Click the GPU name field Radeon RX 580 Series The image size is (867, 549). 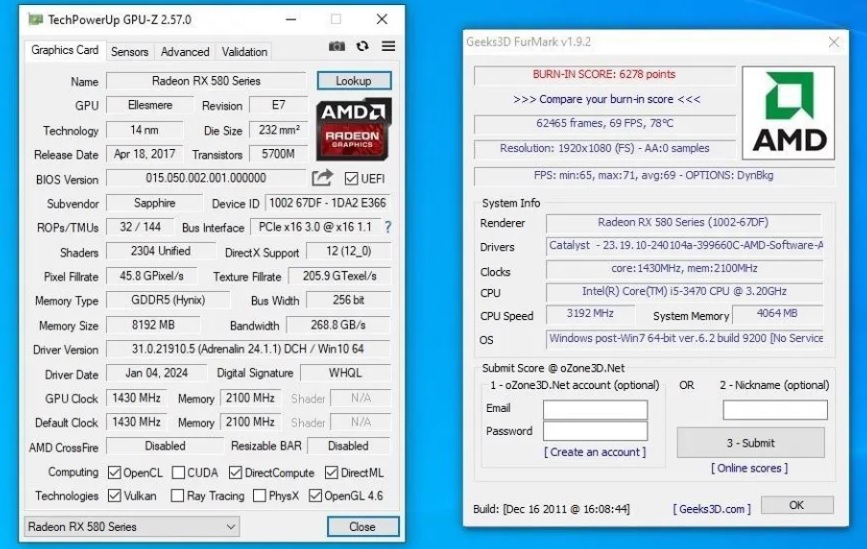206,81
